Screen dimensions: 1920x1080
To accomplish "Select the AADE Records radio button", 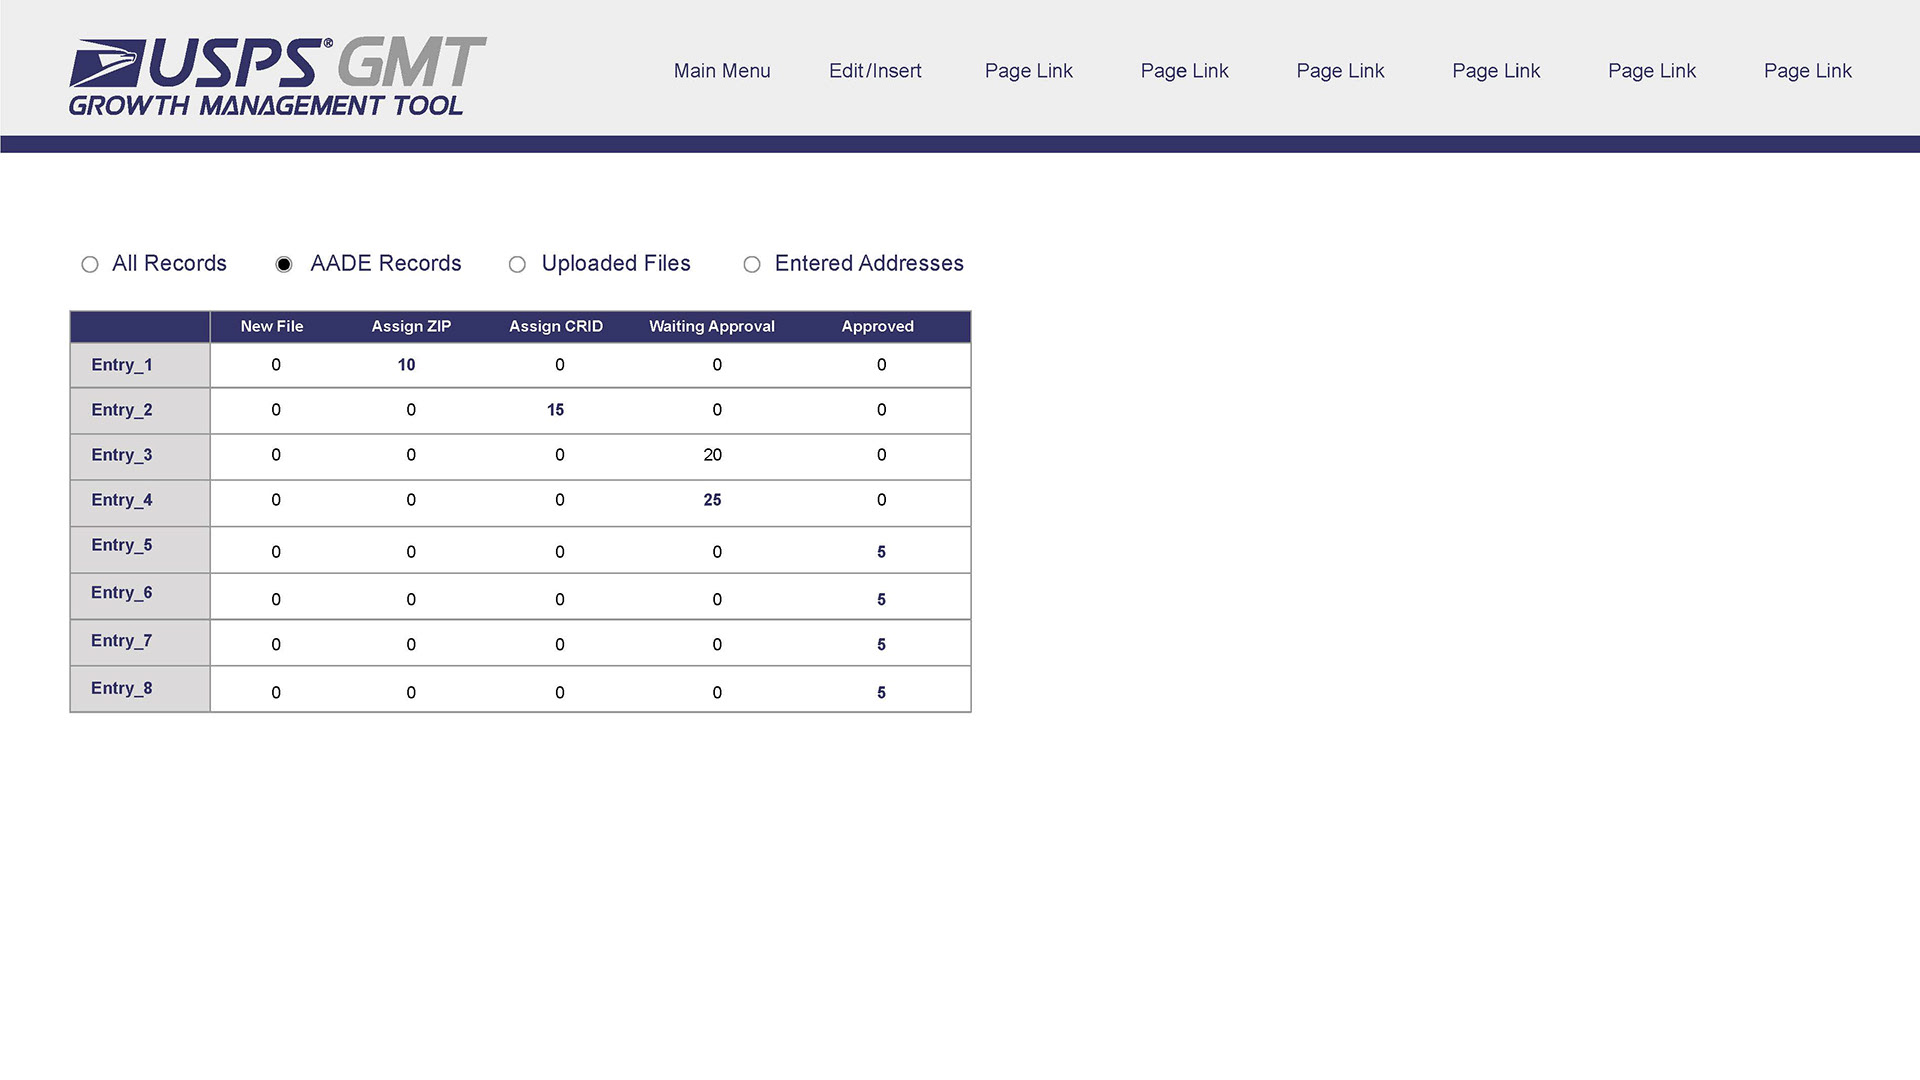I will coord(284,264).
